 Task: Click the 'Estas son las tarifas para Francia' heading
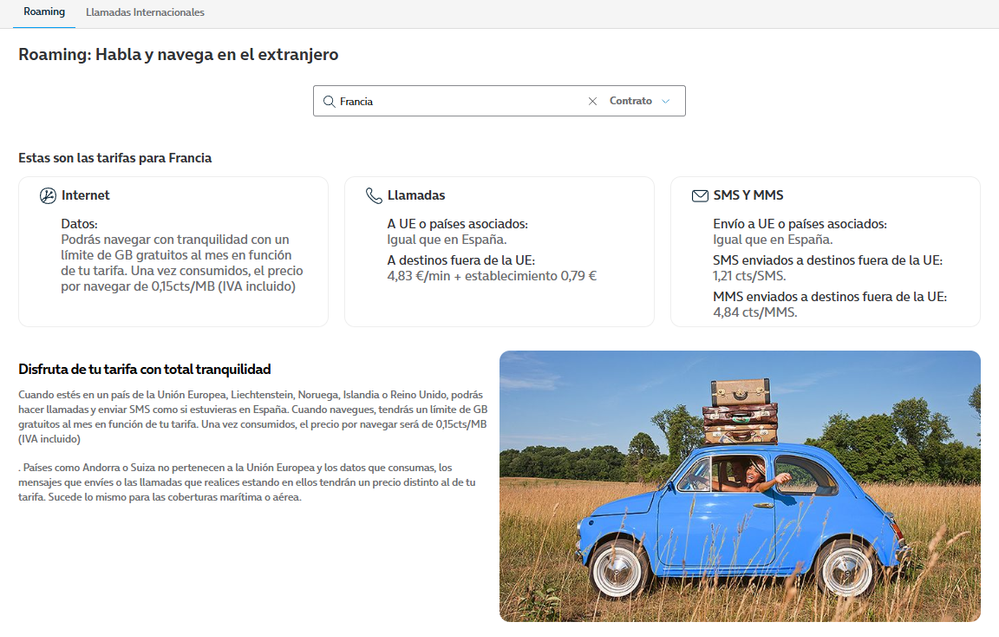pyautogui.click(x=115, y=158)
